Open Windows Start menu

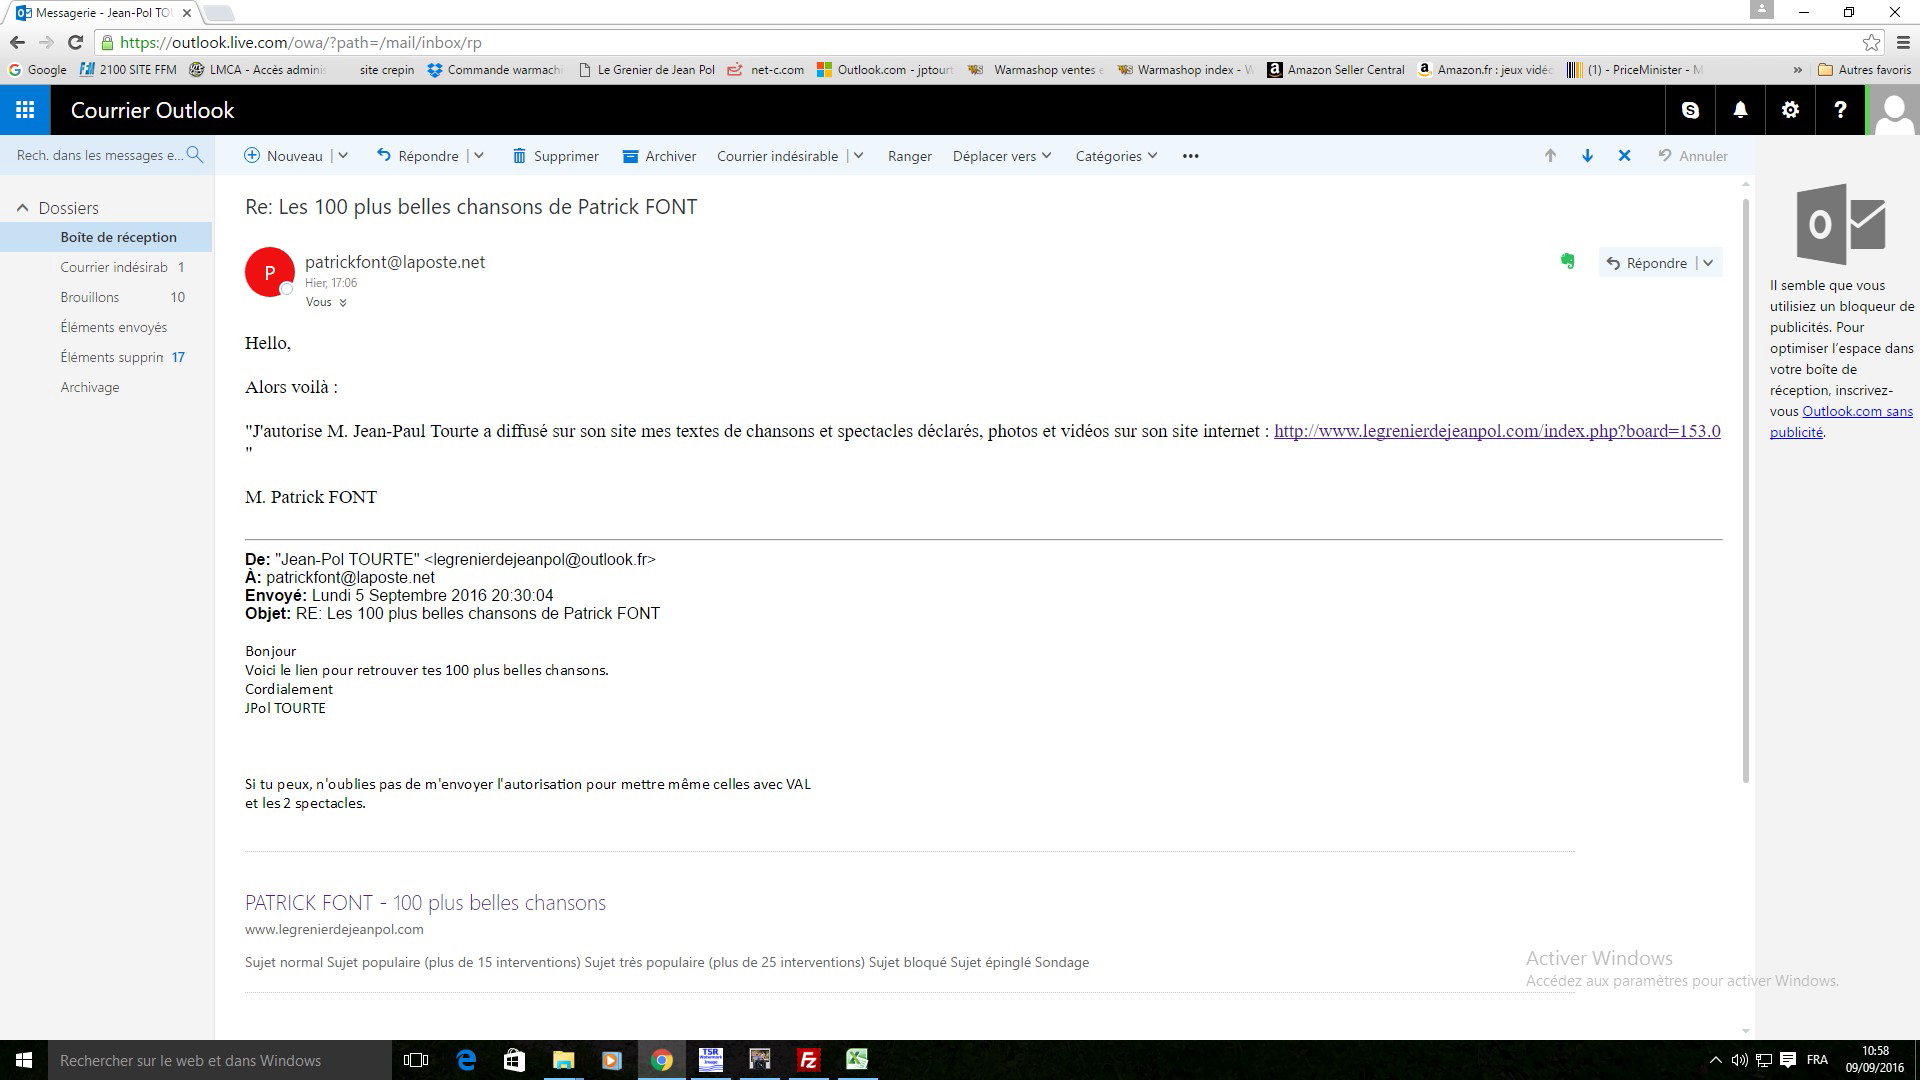coord(24,1060)
